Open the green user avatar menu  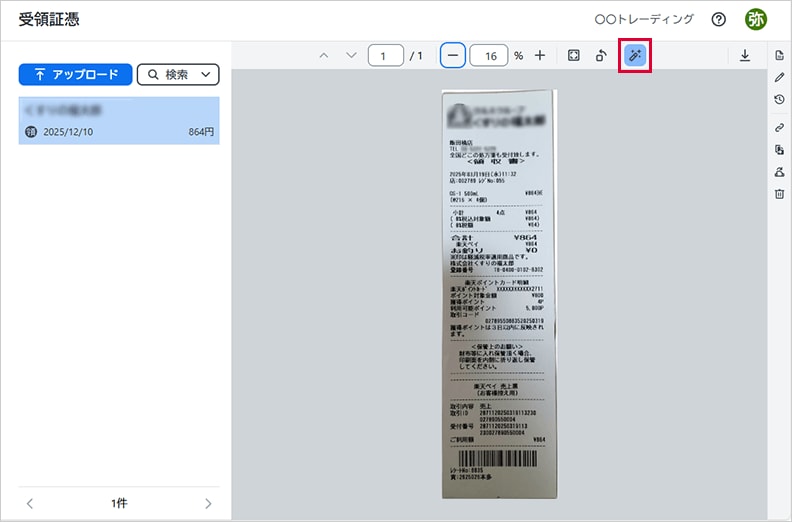tap(755, 19)
